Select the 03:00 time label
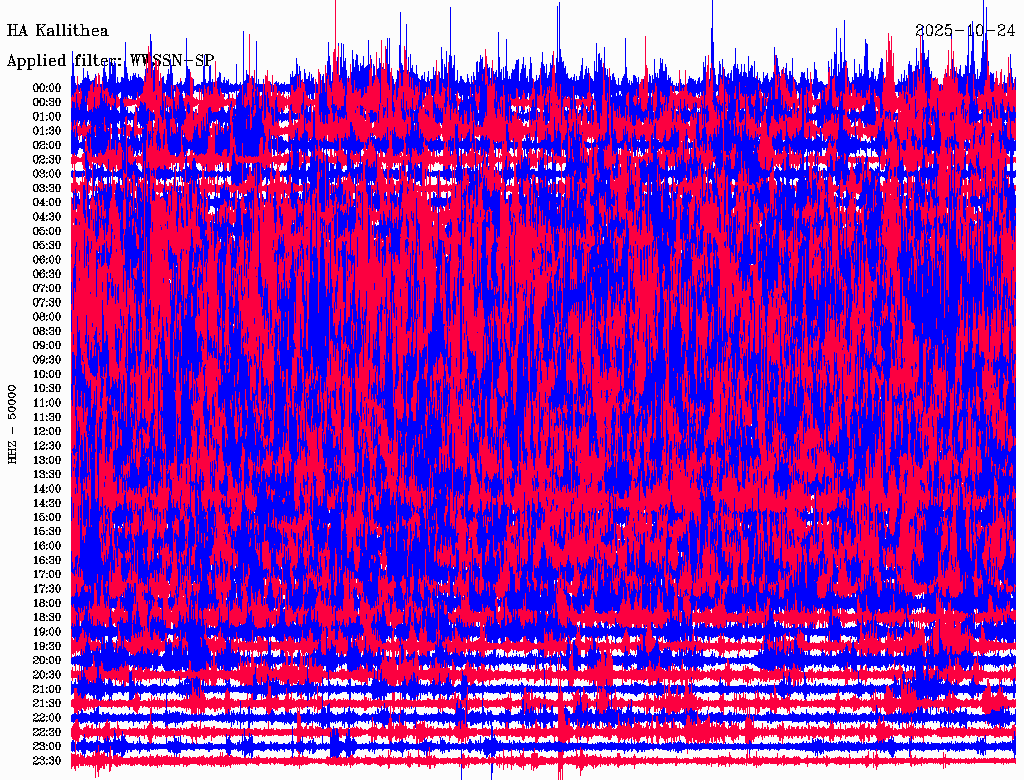Viewport: 1024px width, 780px height. 47,174
